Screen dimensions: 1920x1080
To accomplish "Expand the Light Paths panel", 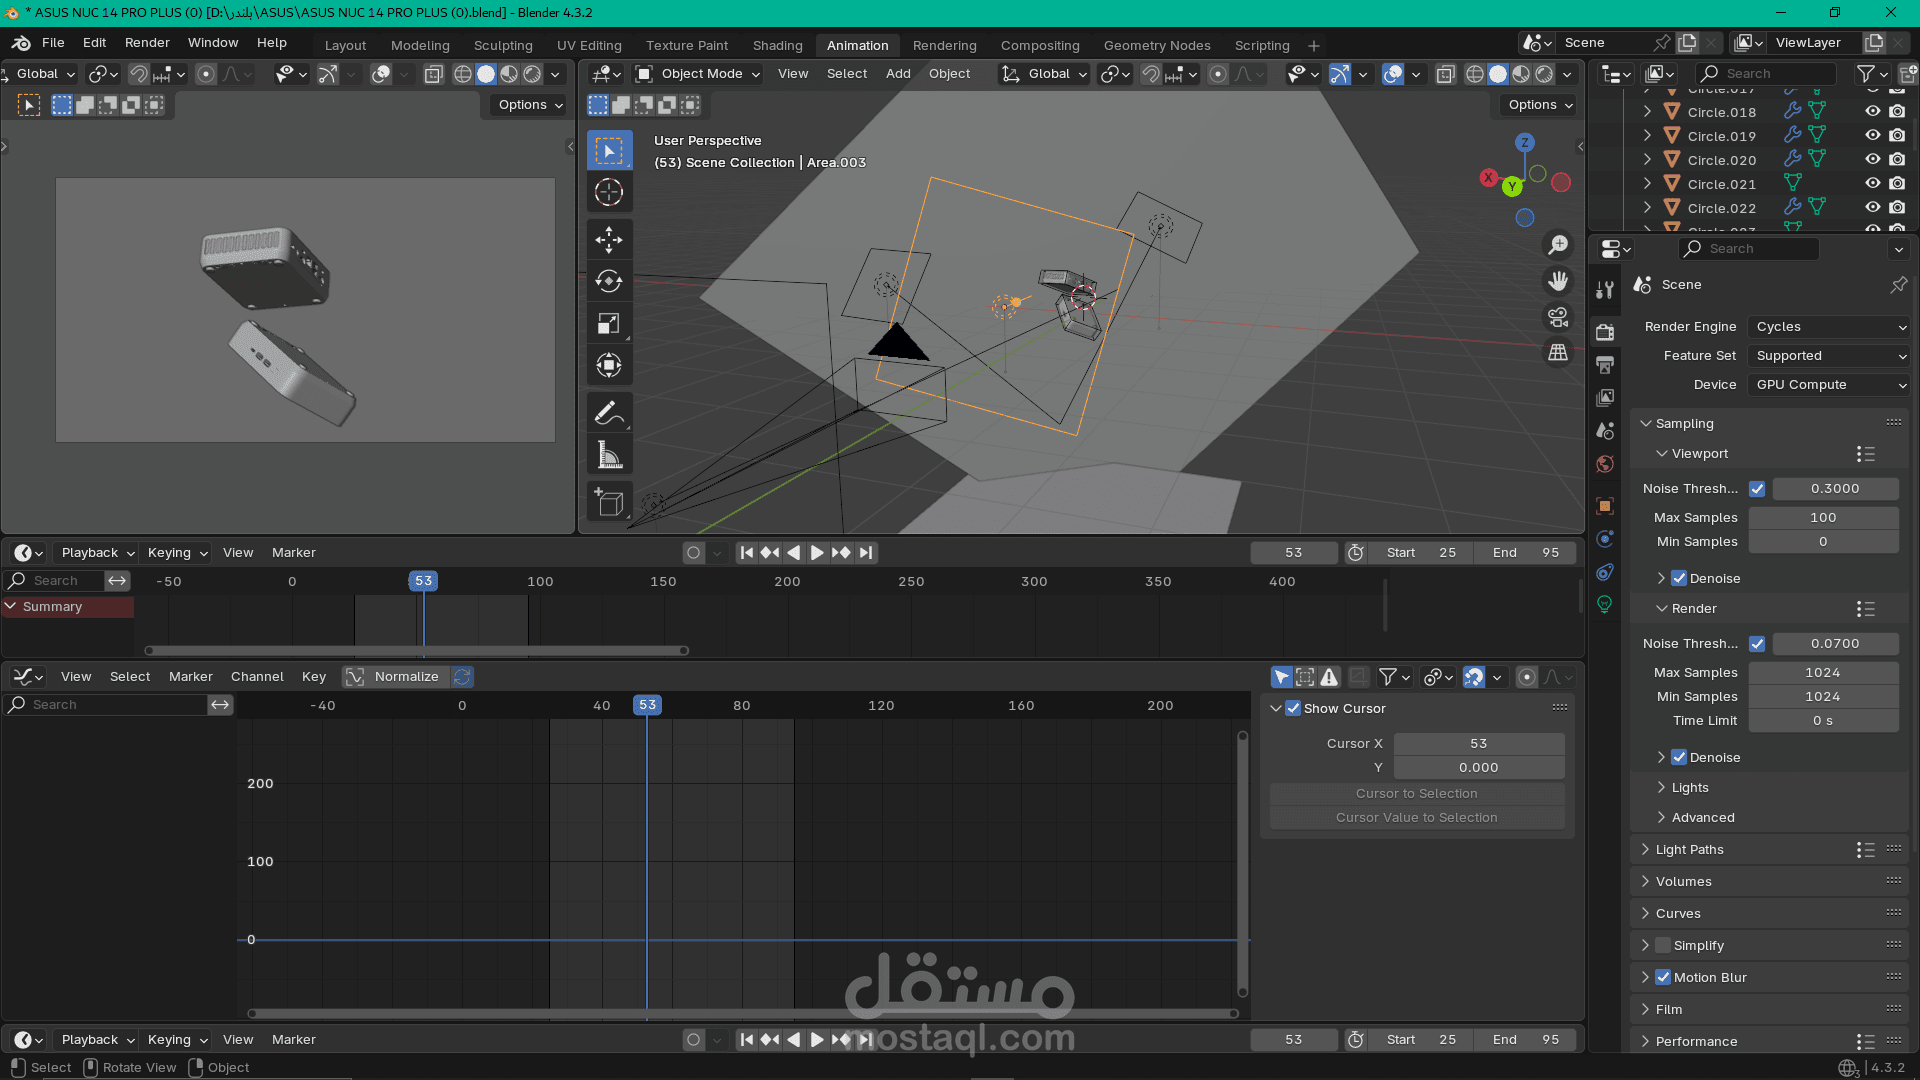I will point(1689,849).
